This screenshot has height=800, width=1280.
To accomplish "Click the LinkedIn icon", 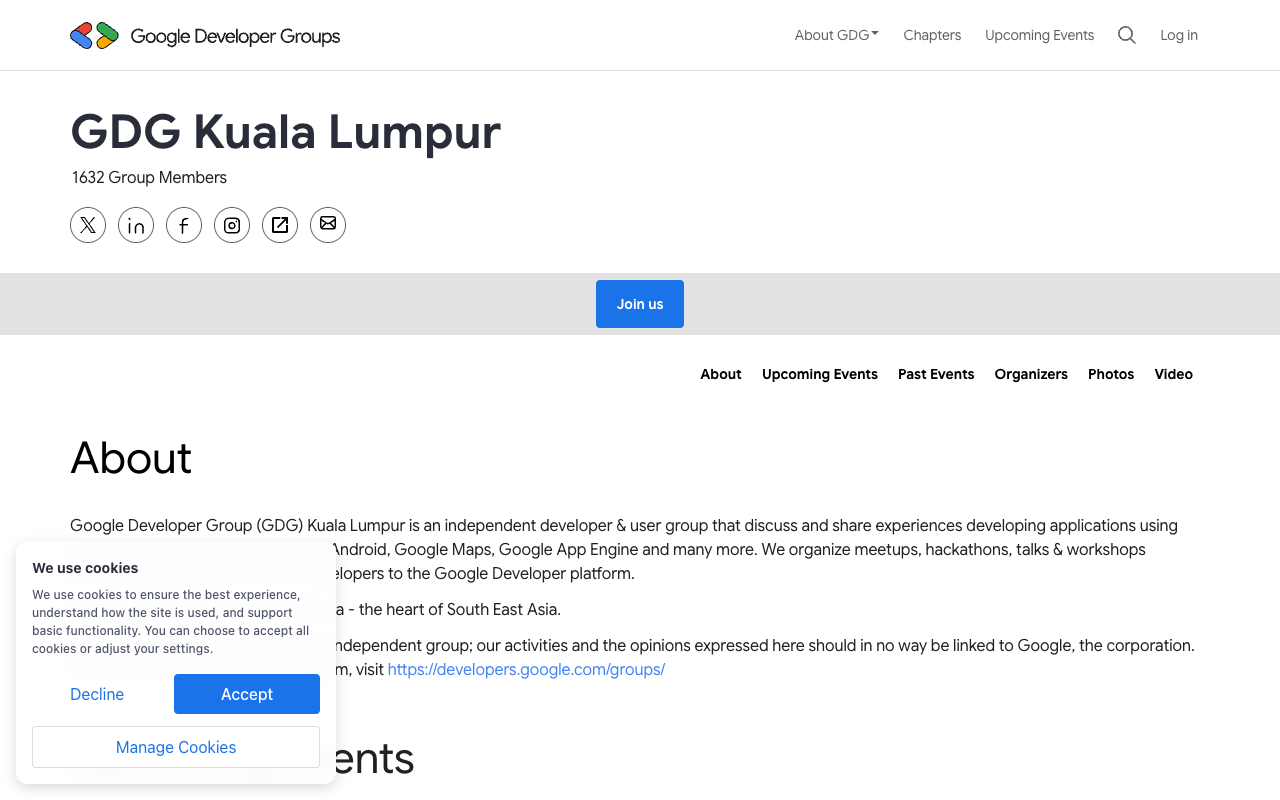I will click(x=136, y=225).
